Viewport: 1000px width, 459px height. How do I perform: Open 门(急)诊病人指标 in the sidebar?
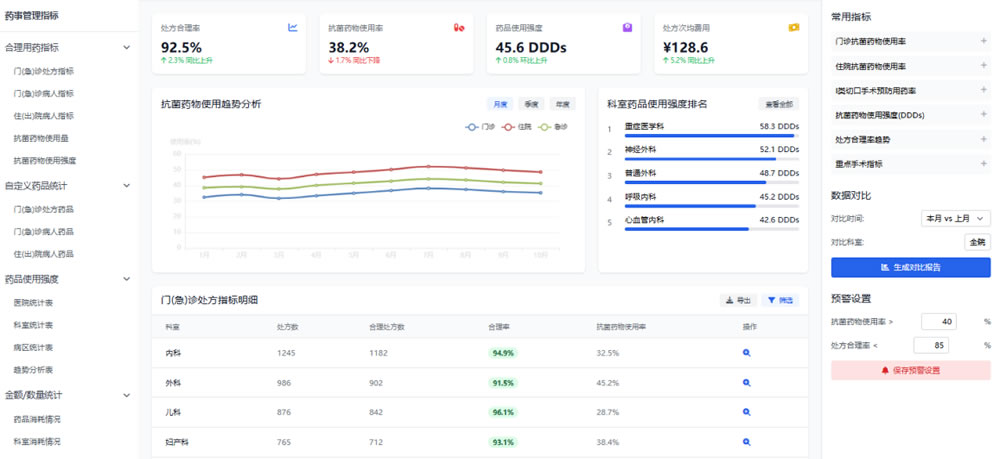point(44,94)
